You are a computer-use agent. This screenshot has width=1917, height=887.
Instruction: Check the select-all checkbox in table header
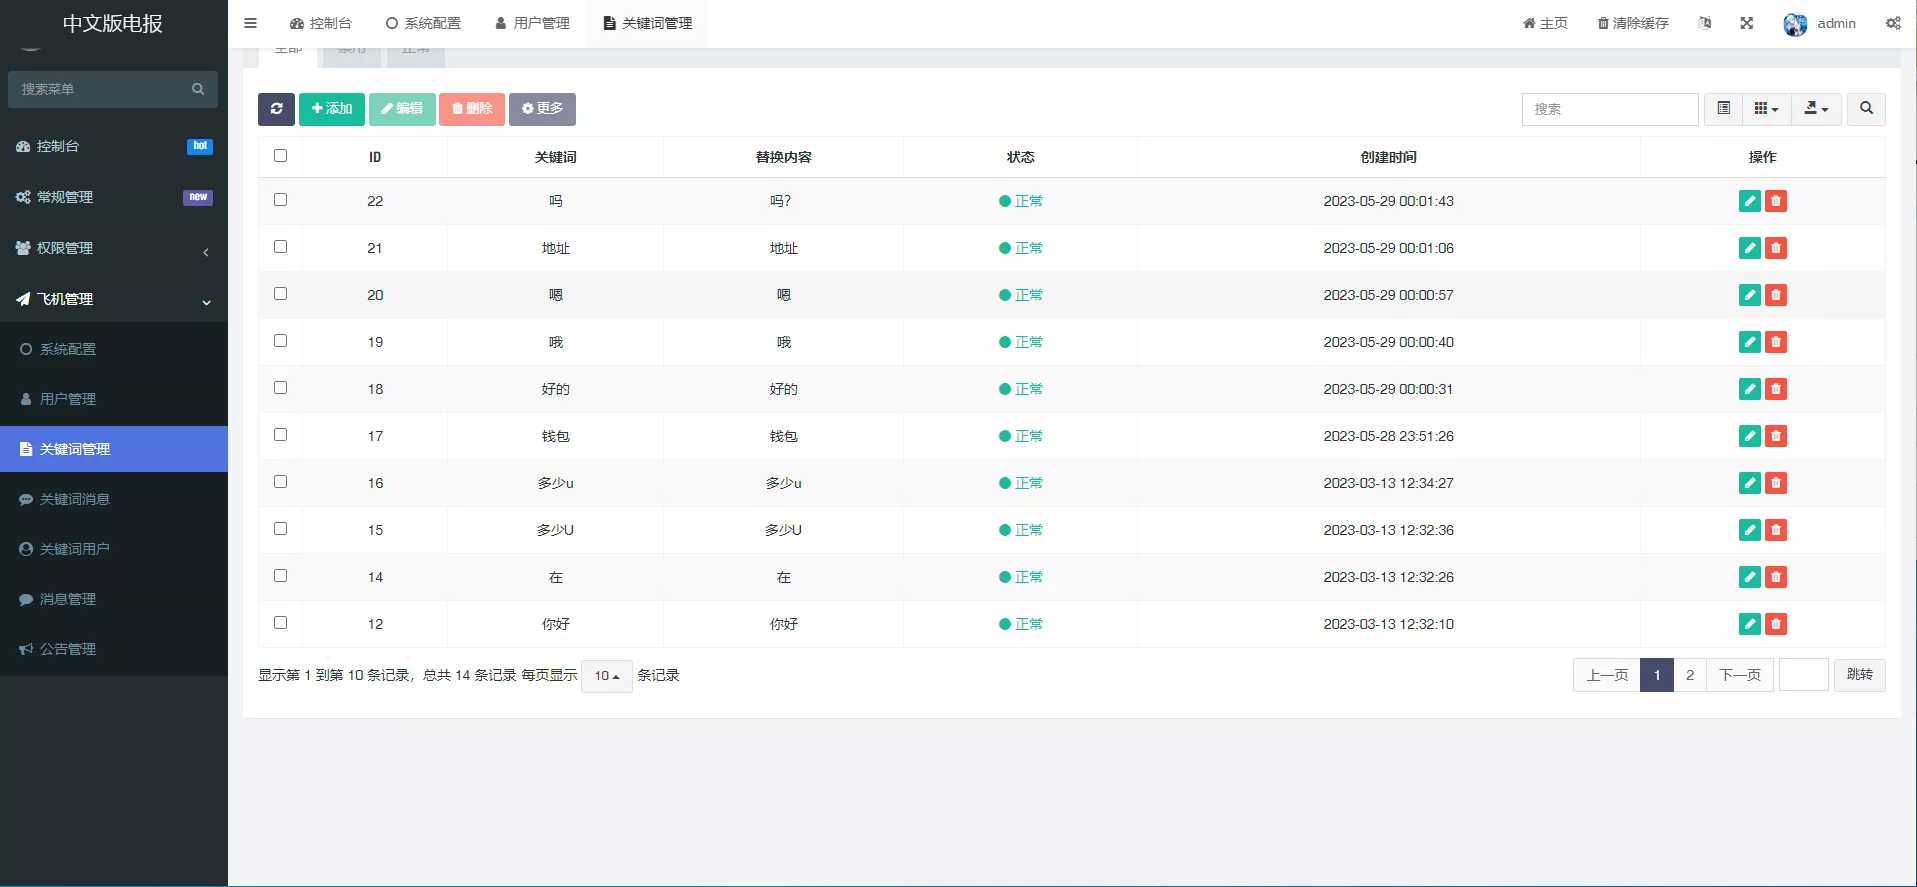click(280, 156)
